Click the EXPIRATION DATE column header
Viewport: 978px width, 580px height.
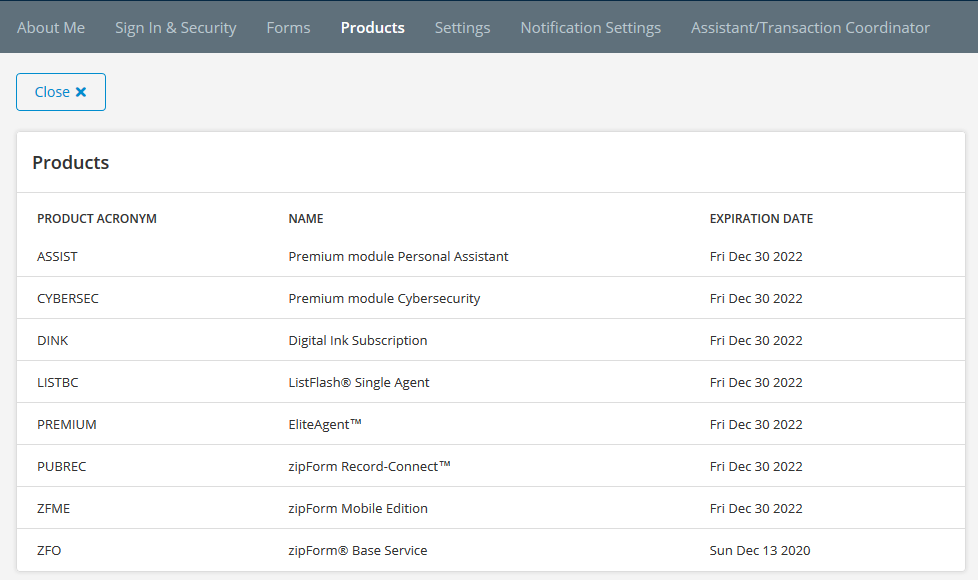pos(761,218)
